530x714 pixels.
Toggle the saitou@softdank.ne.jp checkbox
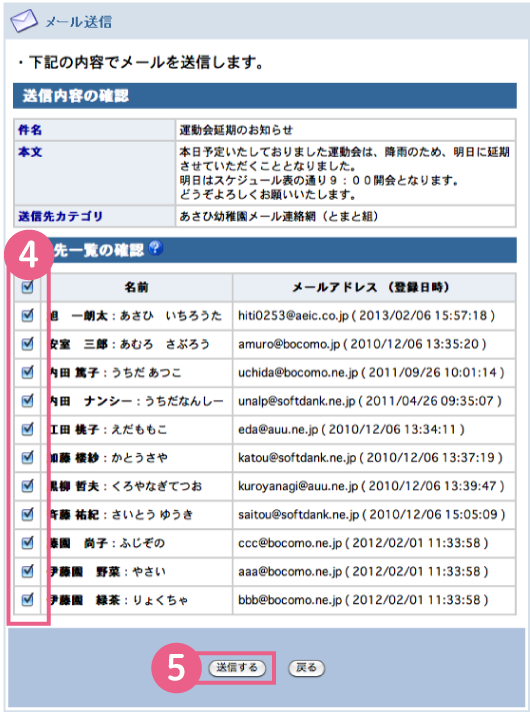pos(28,514)
